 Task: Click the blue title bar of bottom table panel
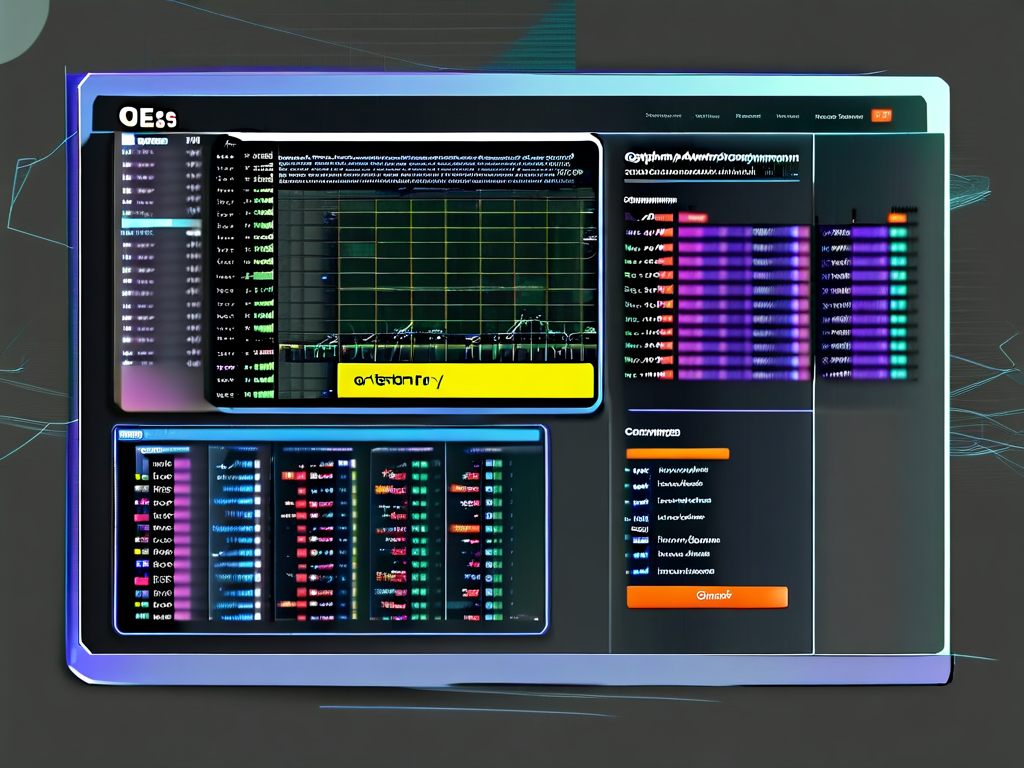[x=330, y=435]
